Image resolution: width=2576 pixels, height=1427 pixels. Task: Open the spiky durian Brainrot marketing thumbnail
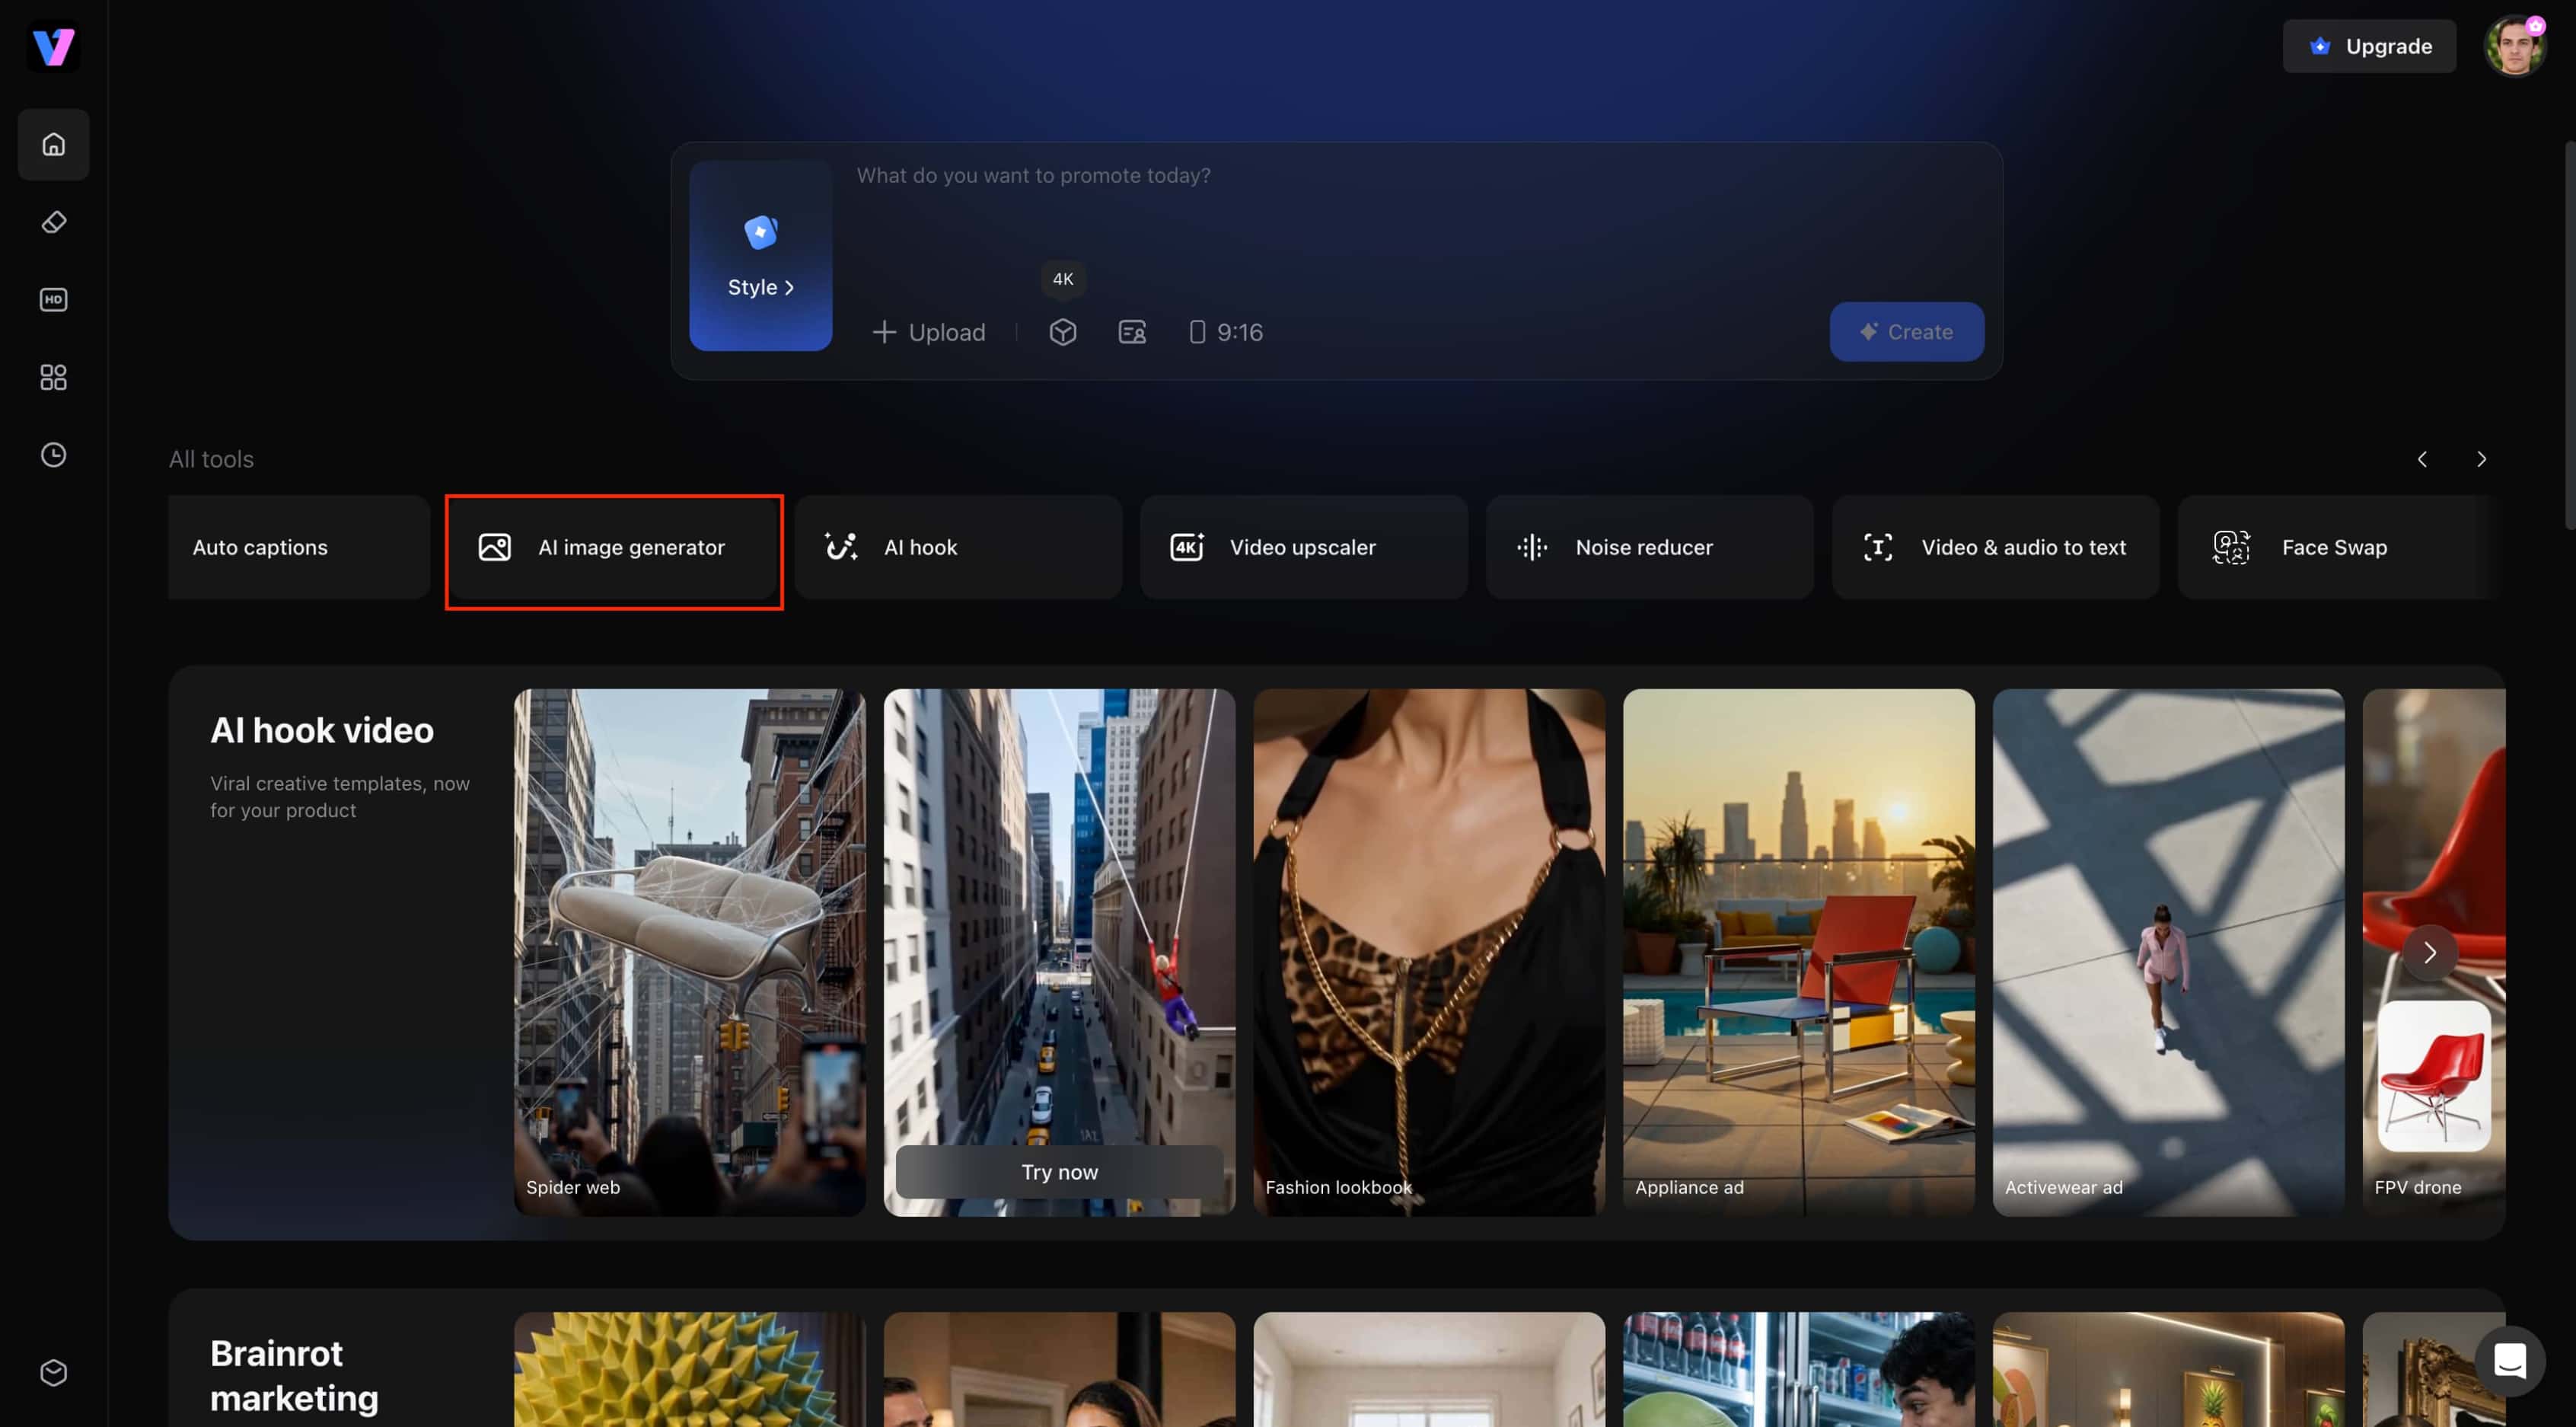(x=690, y=1369)
